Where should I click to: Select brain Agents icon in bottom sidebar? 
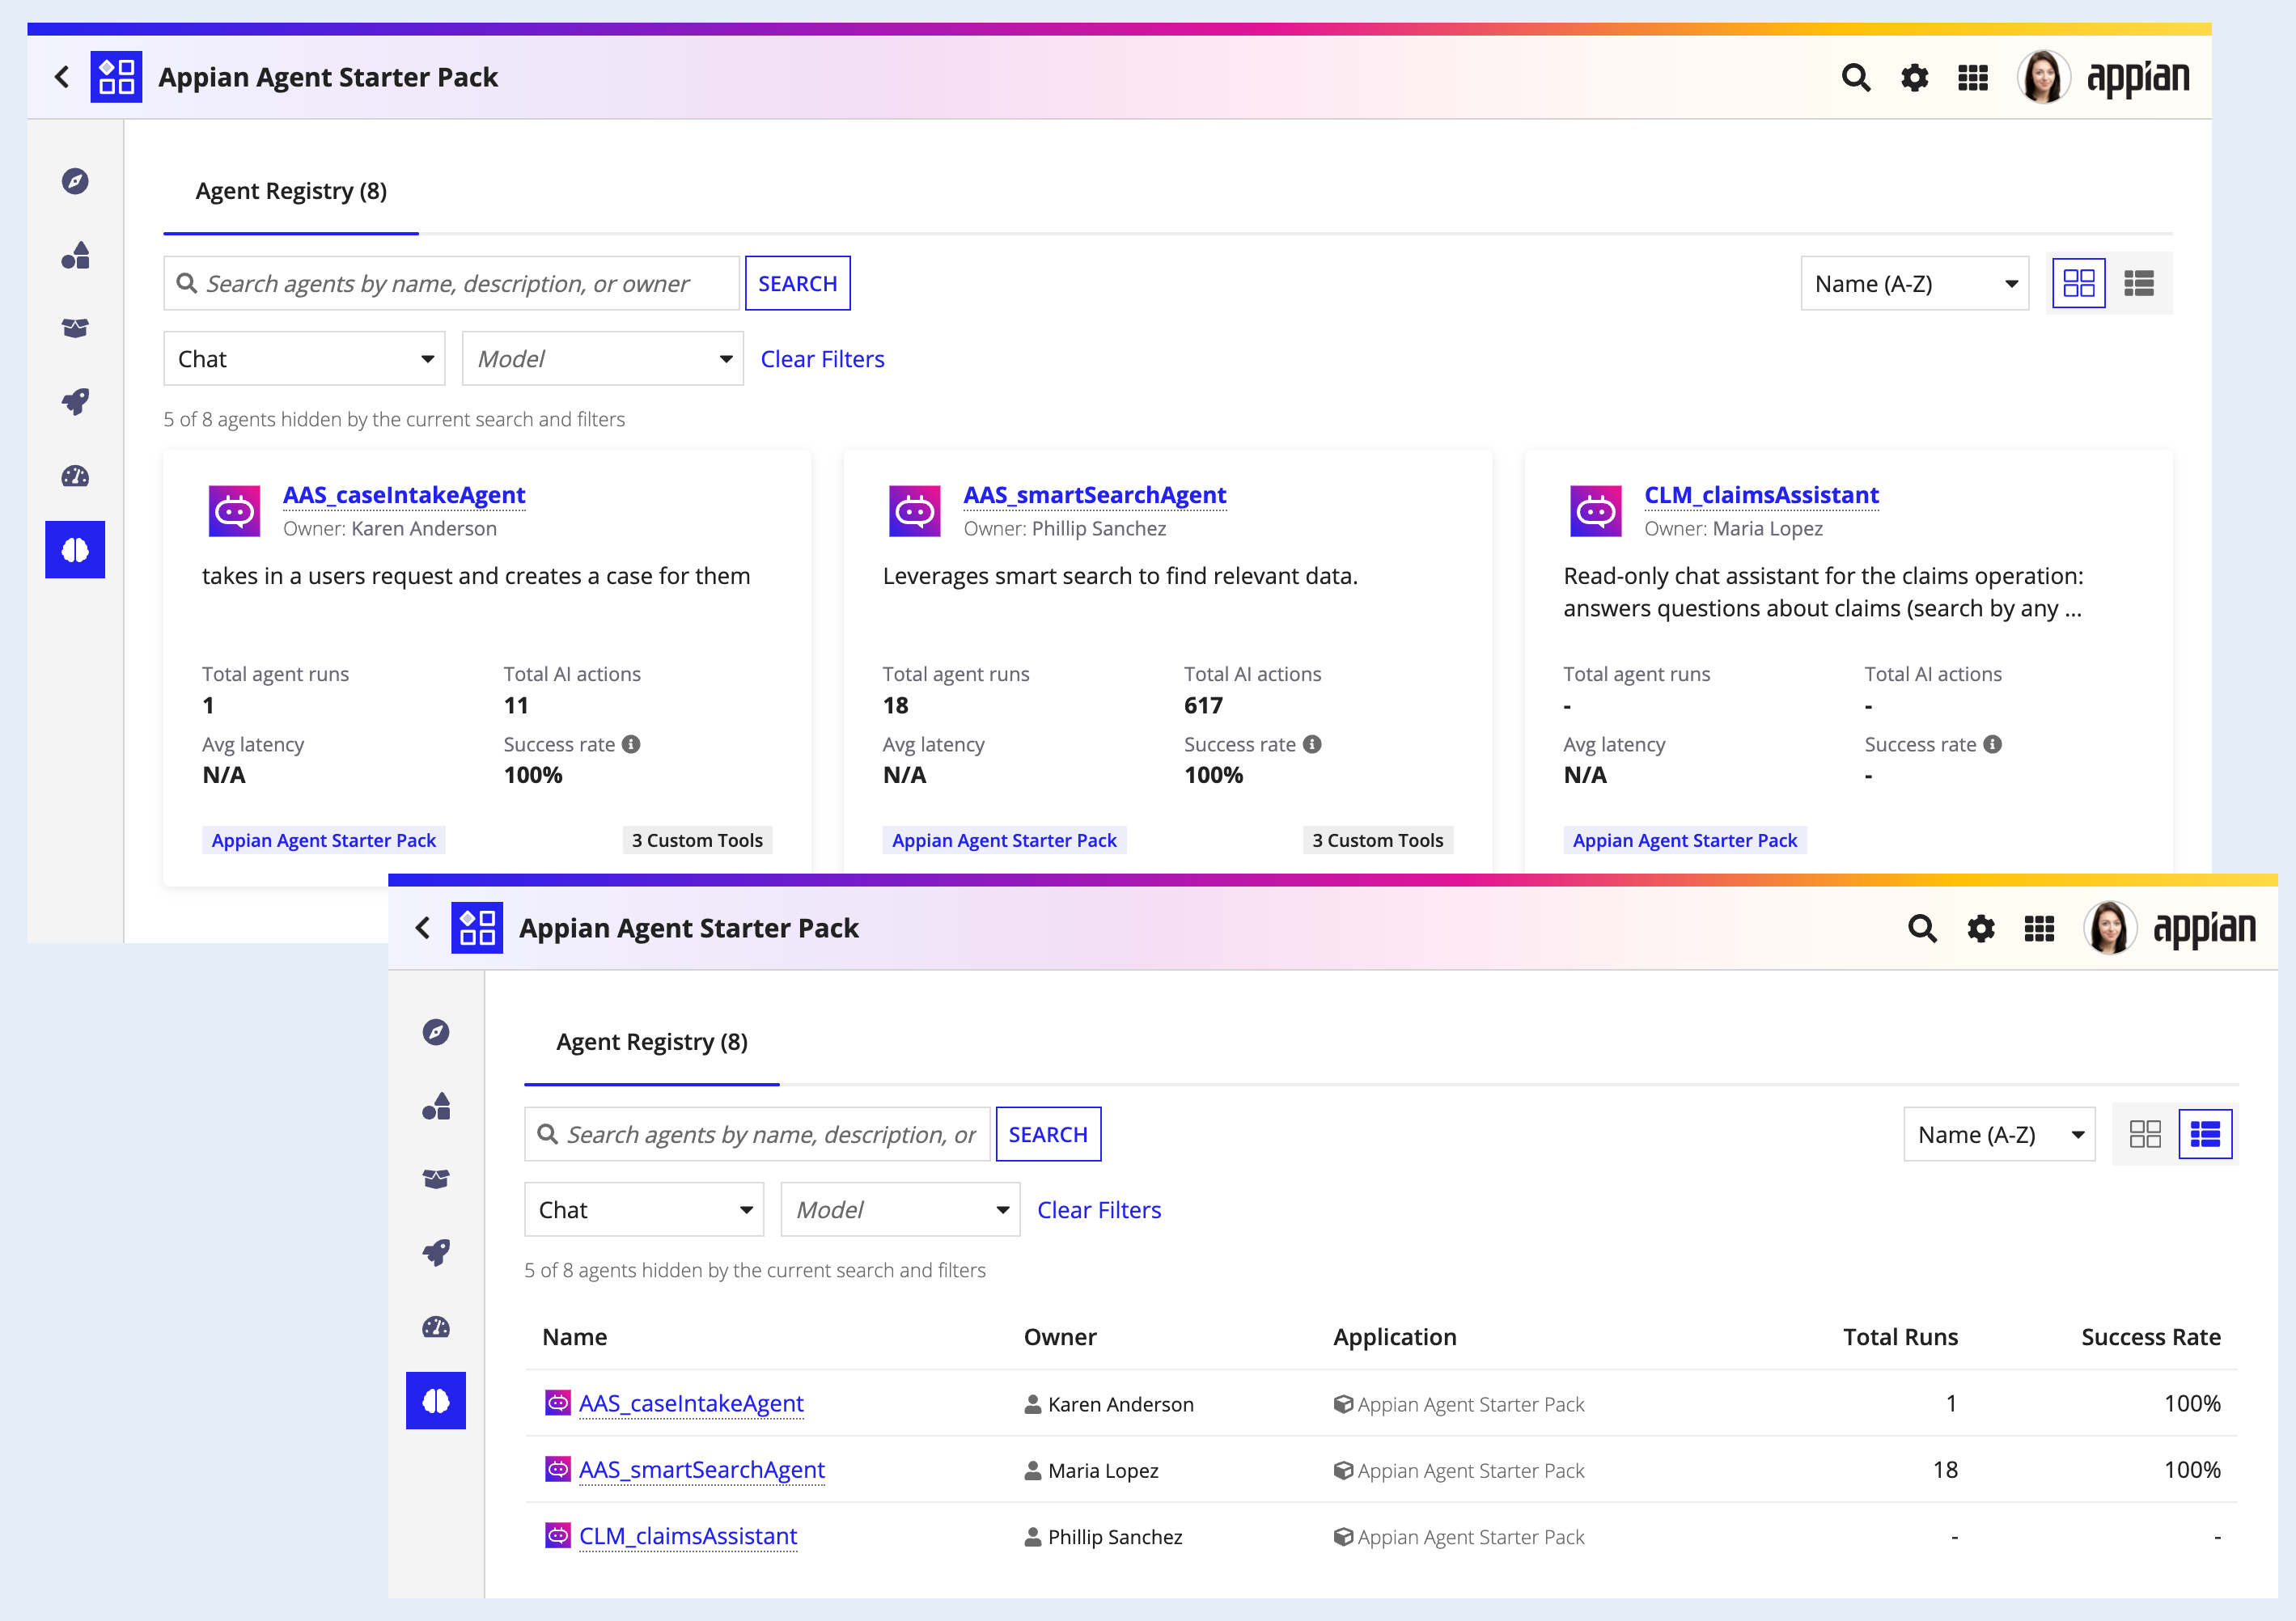click(x=436, y=1400)
